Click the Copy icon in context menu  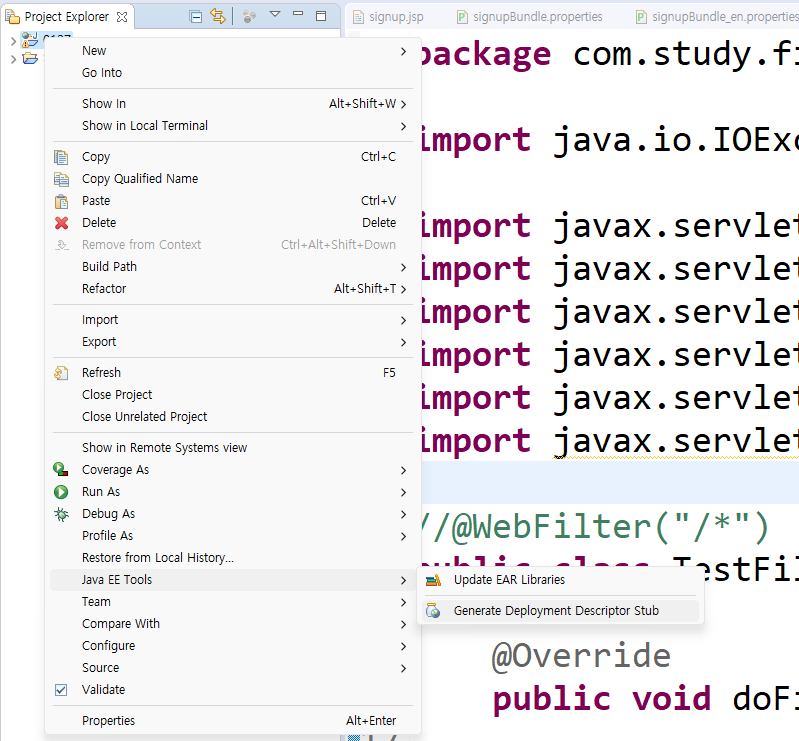point(61,157)
